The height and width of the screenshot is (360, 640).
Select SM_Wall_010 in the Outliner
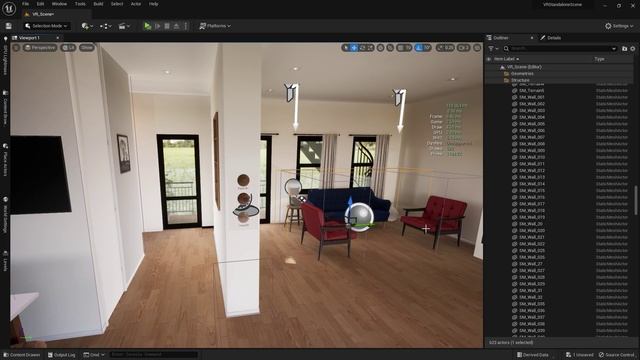(532, 157)
